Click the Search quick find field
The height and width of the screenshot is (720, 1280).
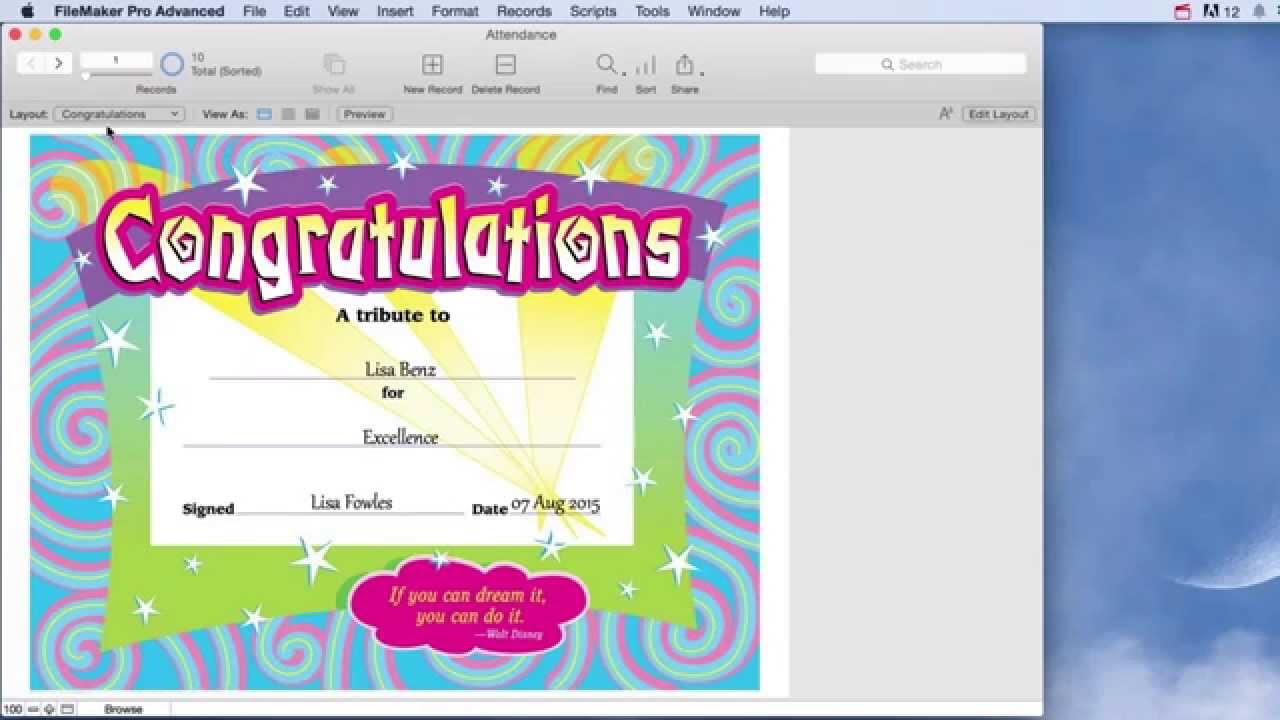tap(920, 64)
